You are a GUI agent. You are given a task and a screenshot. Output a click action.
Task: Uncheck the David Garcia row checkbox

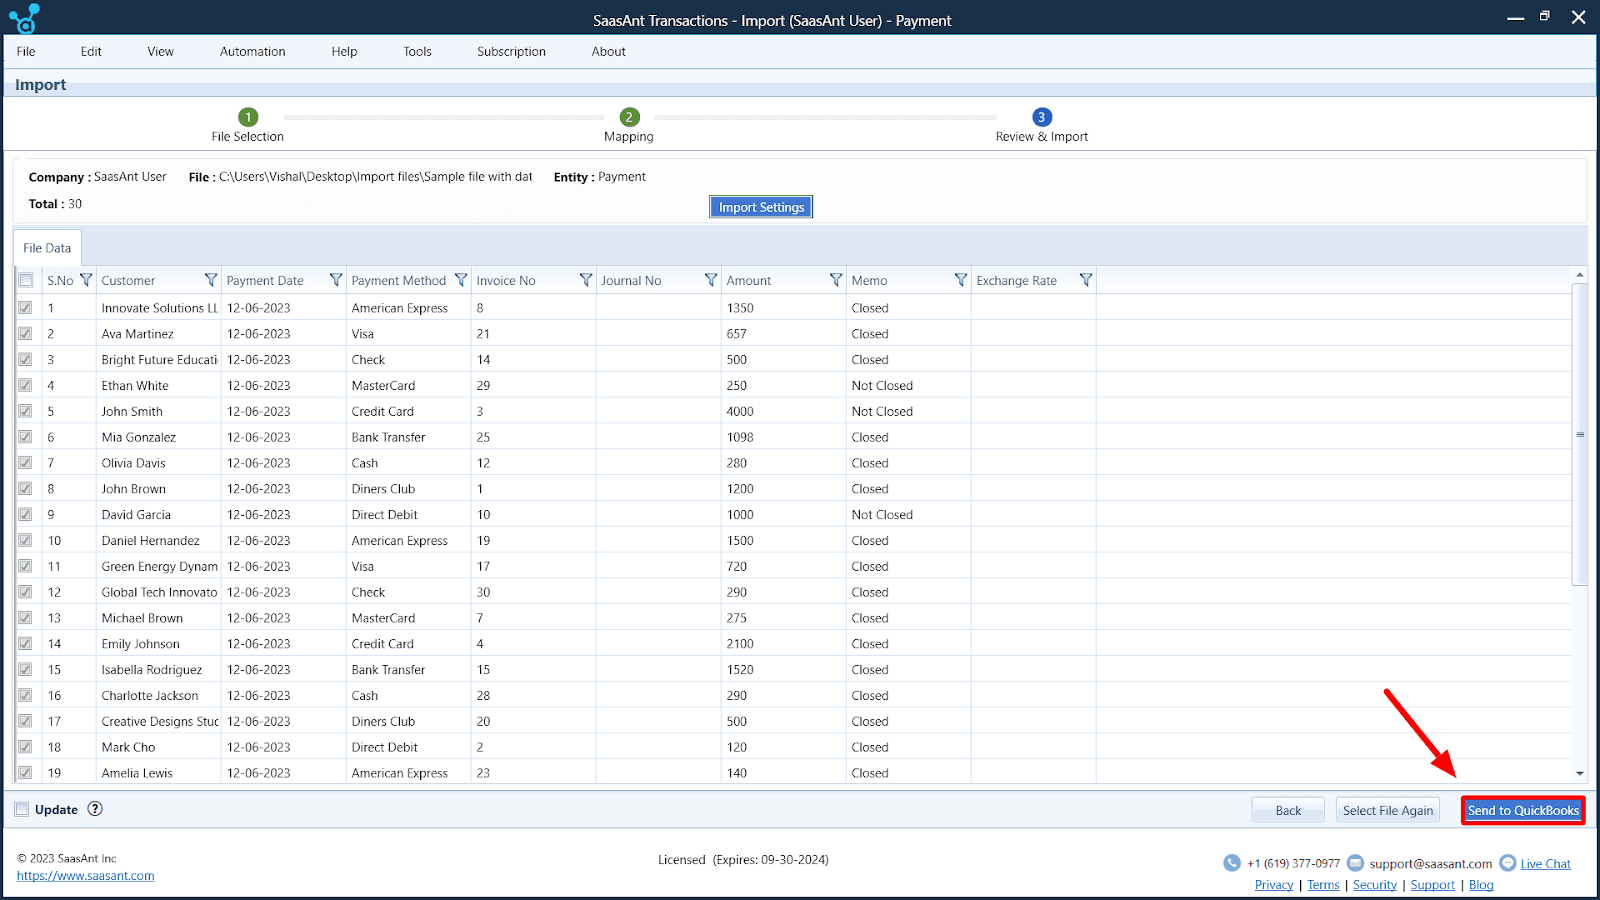[25, 514]
